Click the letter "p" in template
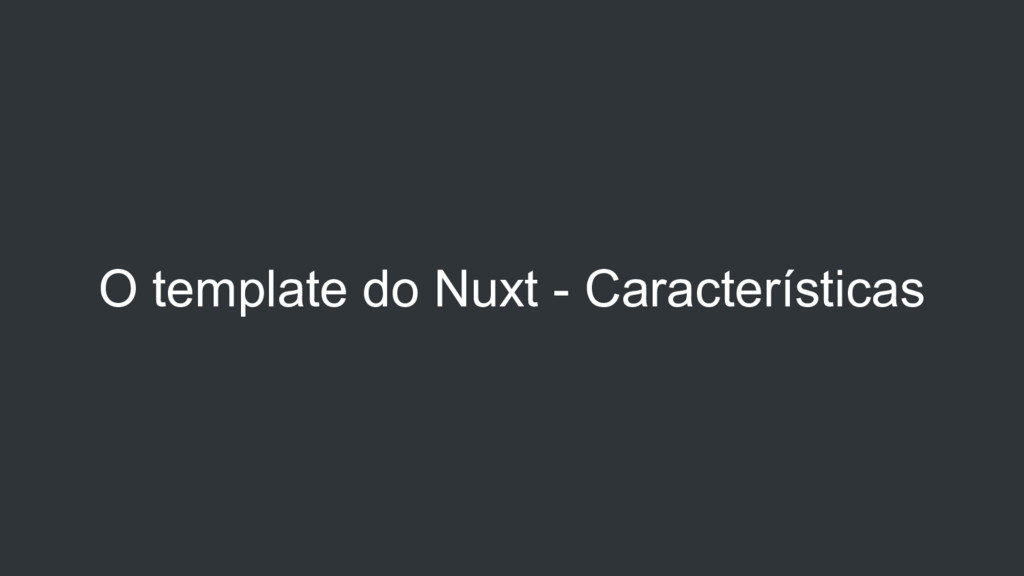 pyautogui.click(x=252, y=297)
